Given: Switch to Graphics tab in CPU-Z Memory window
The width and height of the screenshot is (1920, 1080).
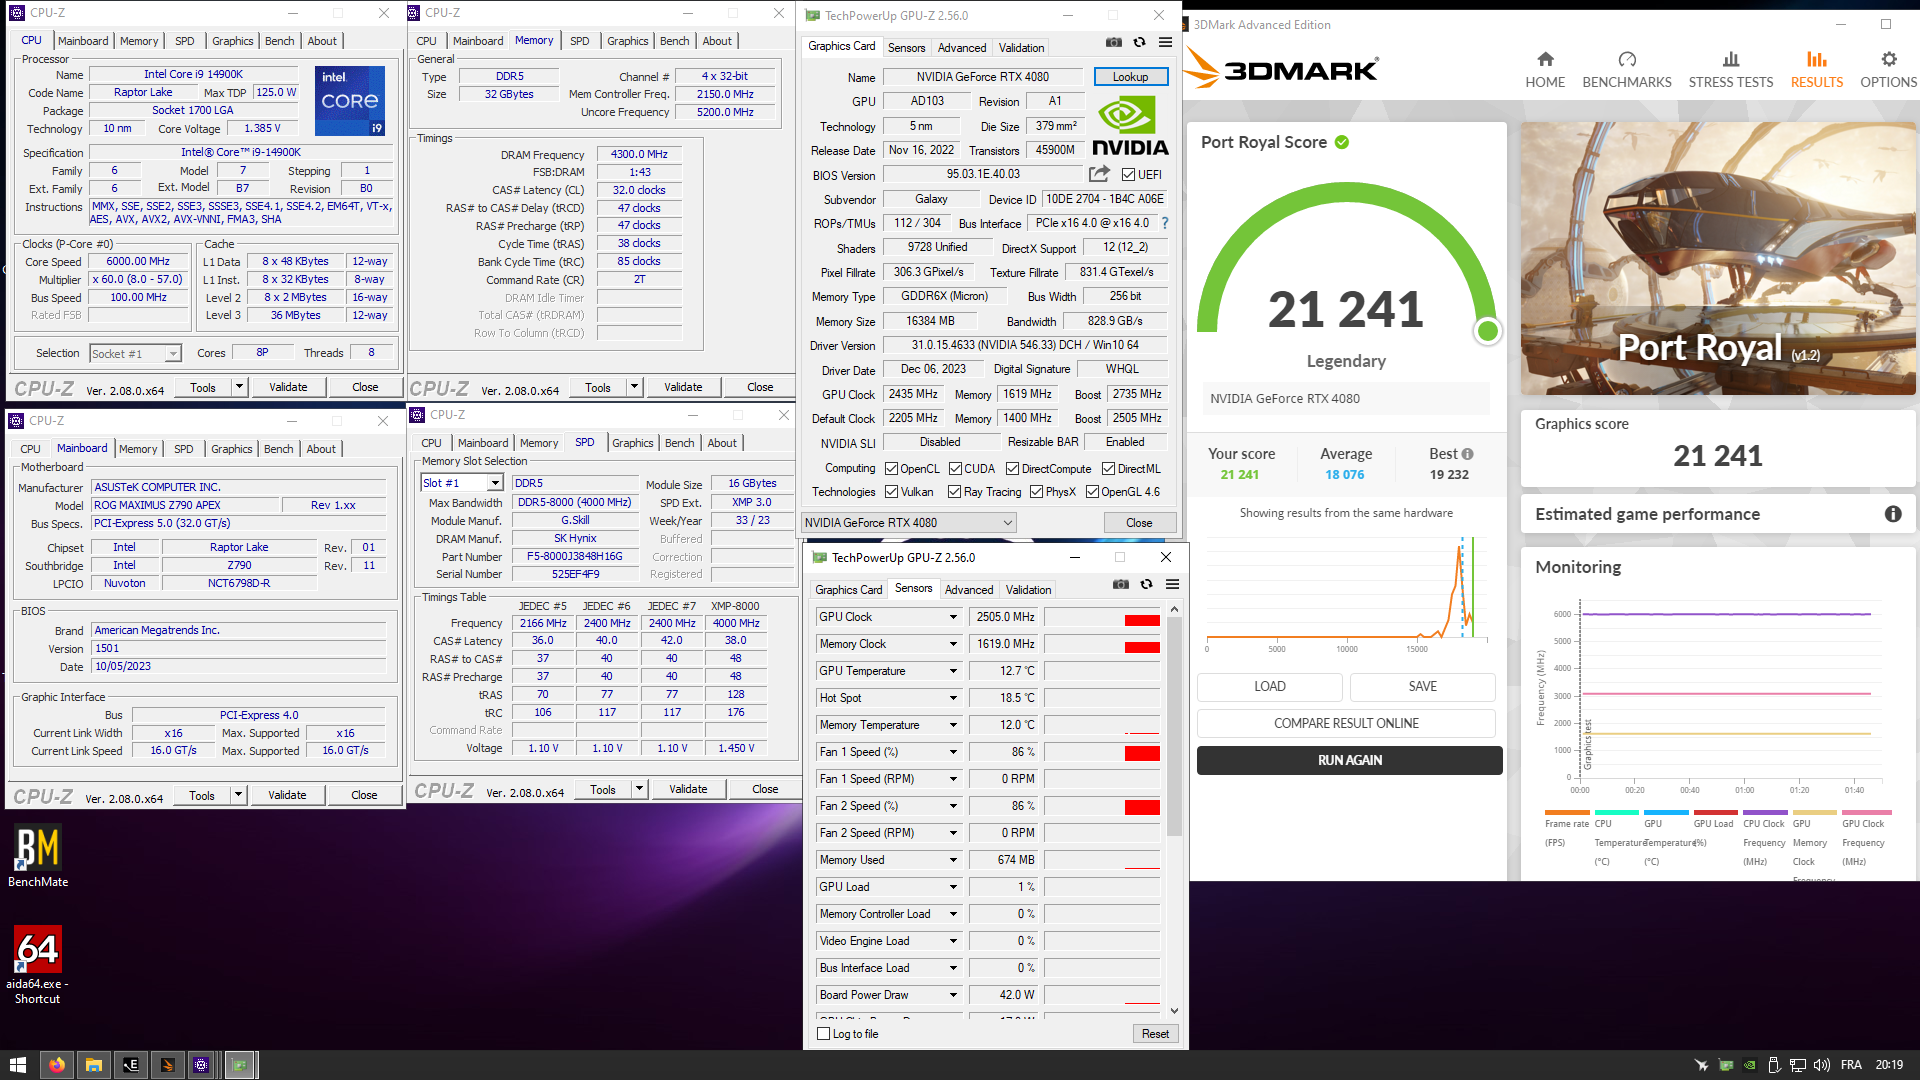Looking at the screenshot, I should click(628, 41).
